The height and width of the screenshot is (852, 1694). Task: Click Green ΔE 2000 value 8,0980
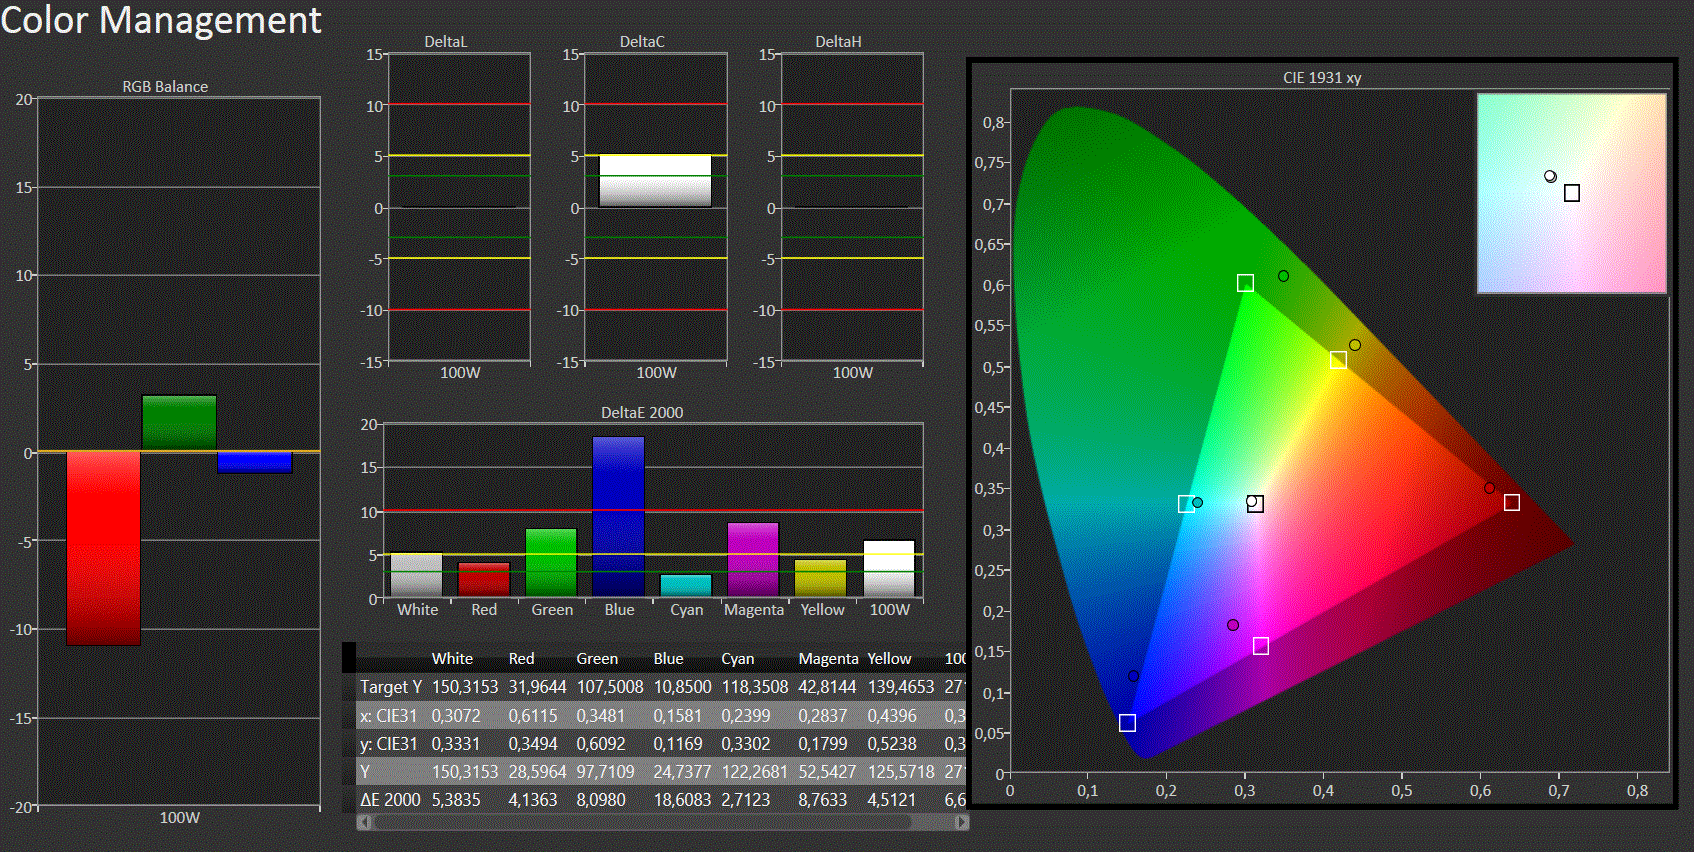pyautogui.click(x=601, y=800)
